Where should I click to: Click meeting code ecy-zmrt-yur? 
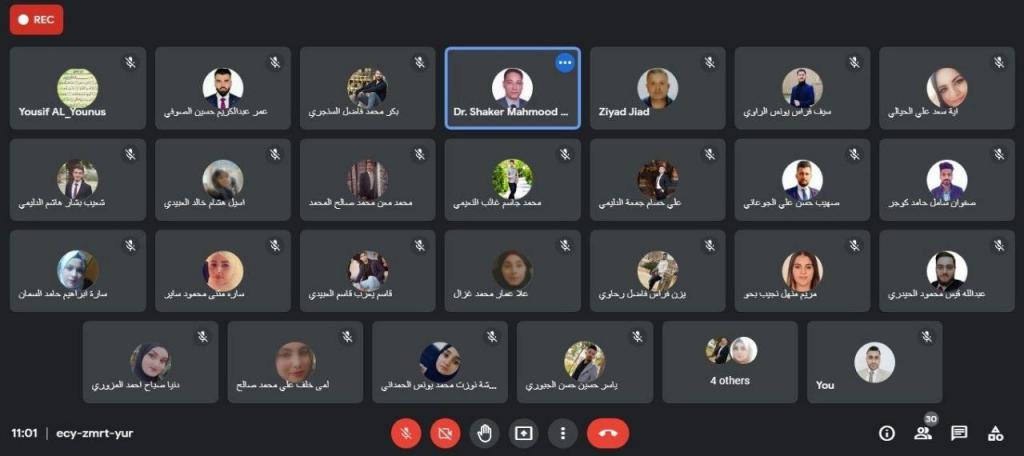point(95,433)
